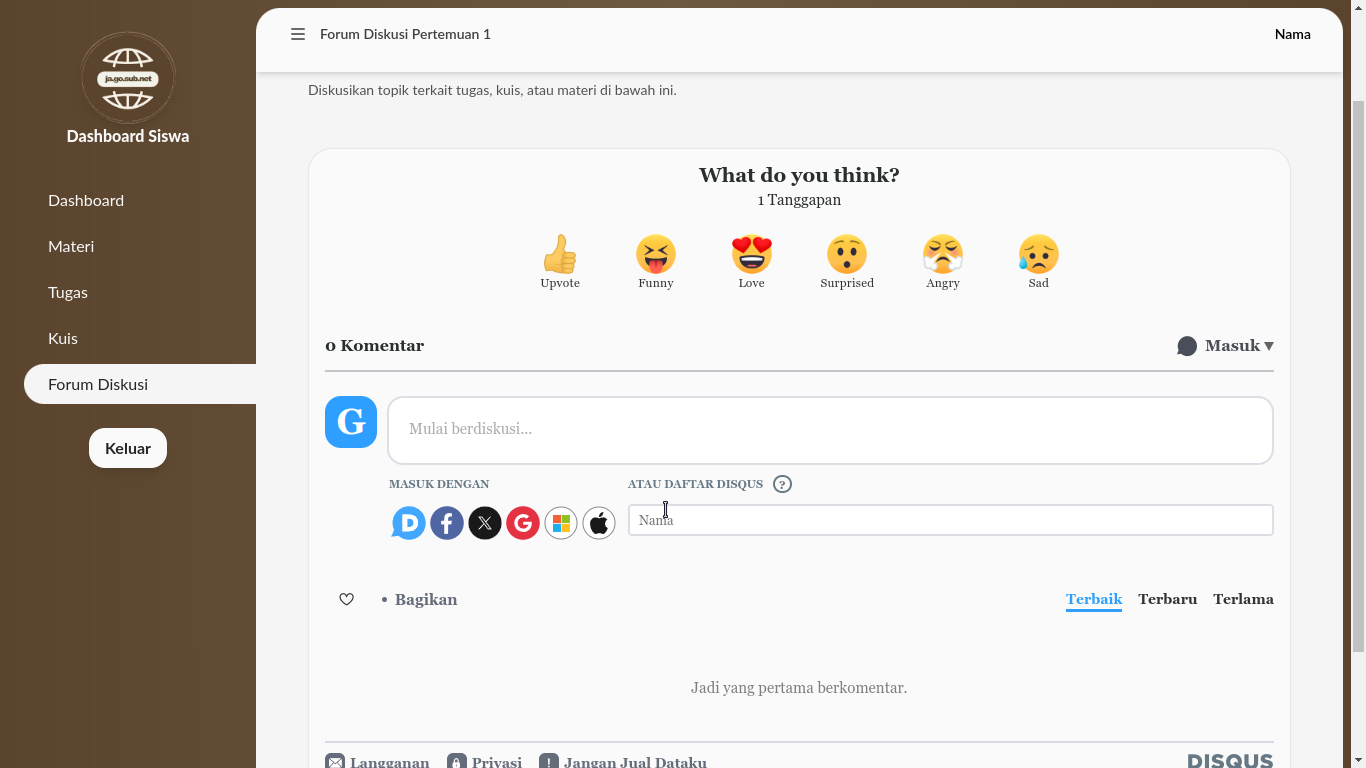Log in with the Disqus icon
Viewport: 1366px width, 768px height.
(x=409, y=523)
